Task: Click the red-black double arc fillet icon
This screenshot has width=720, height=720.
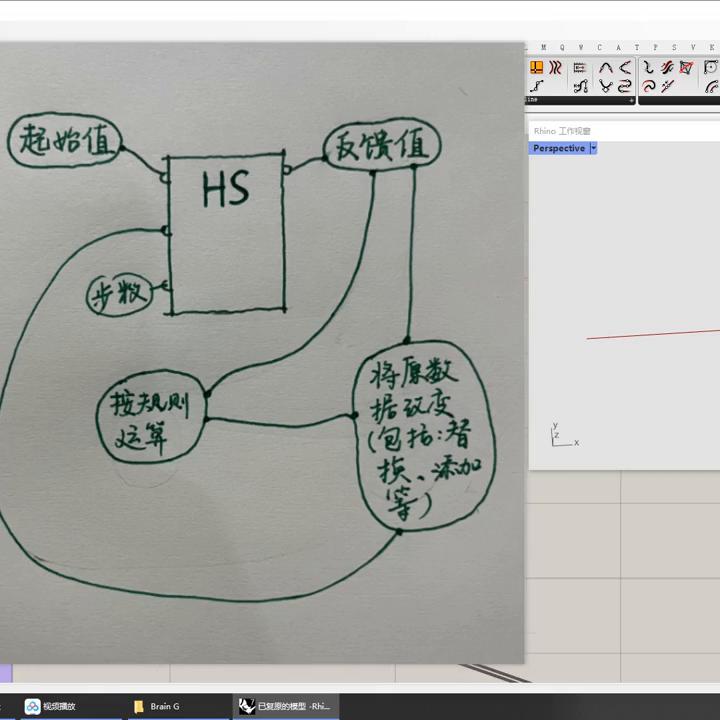Action: 712,86
